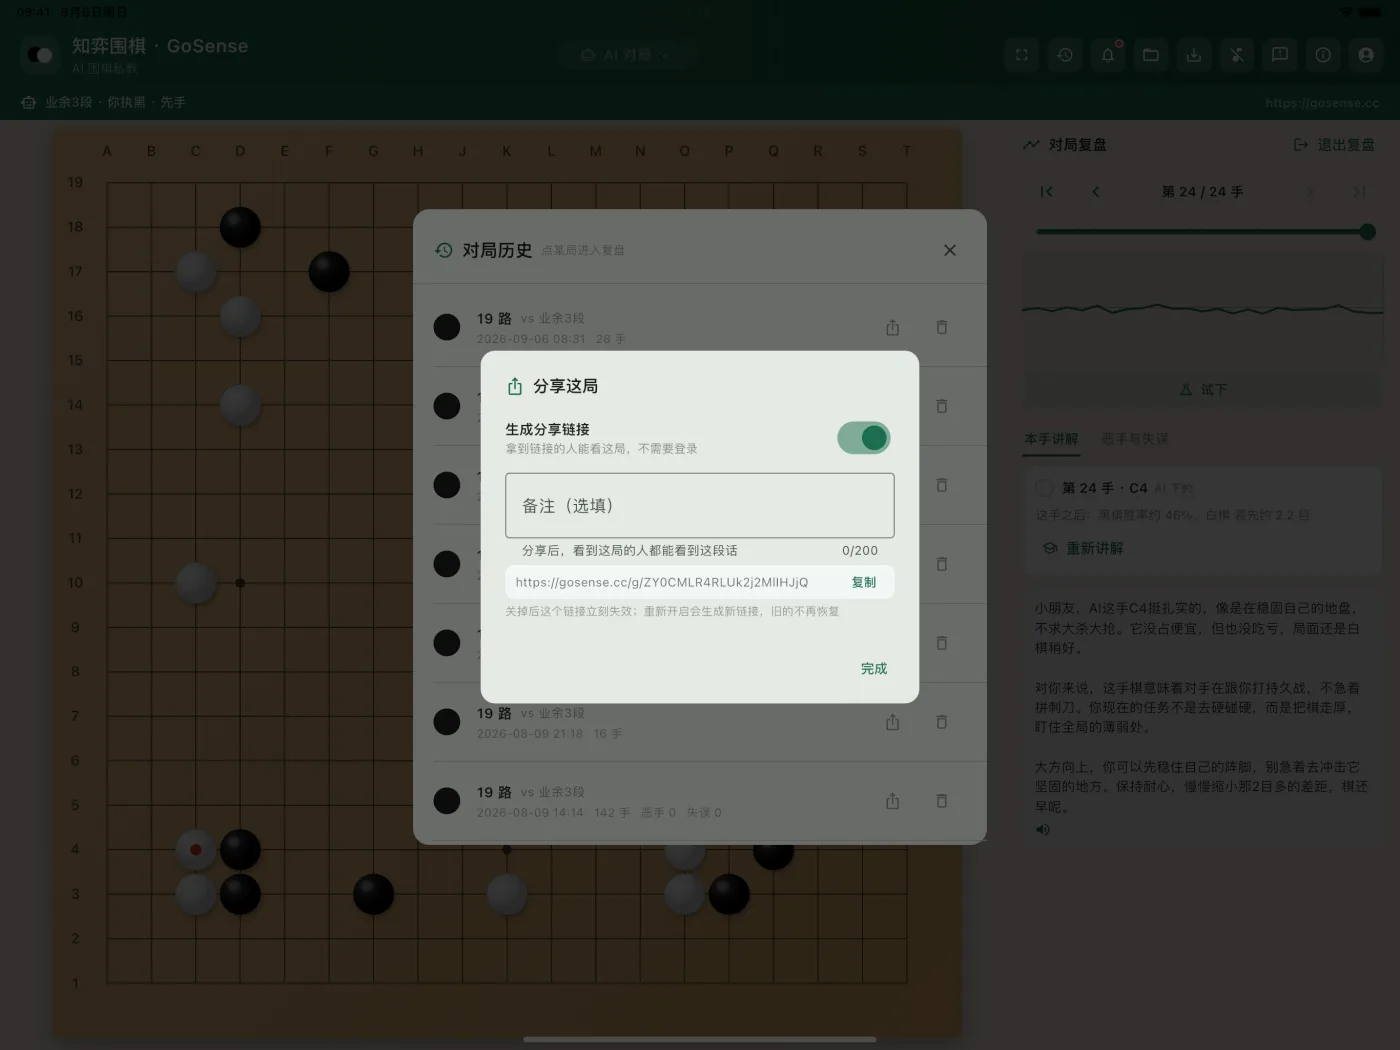Image resolution: width=1400 pixels, height=1050 pixels.
Task: Delete the 28-move game from 2026-09-06
Action: pyautogui.click(x=941, y=328)
